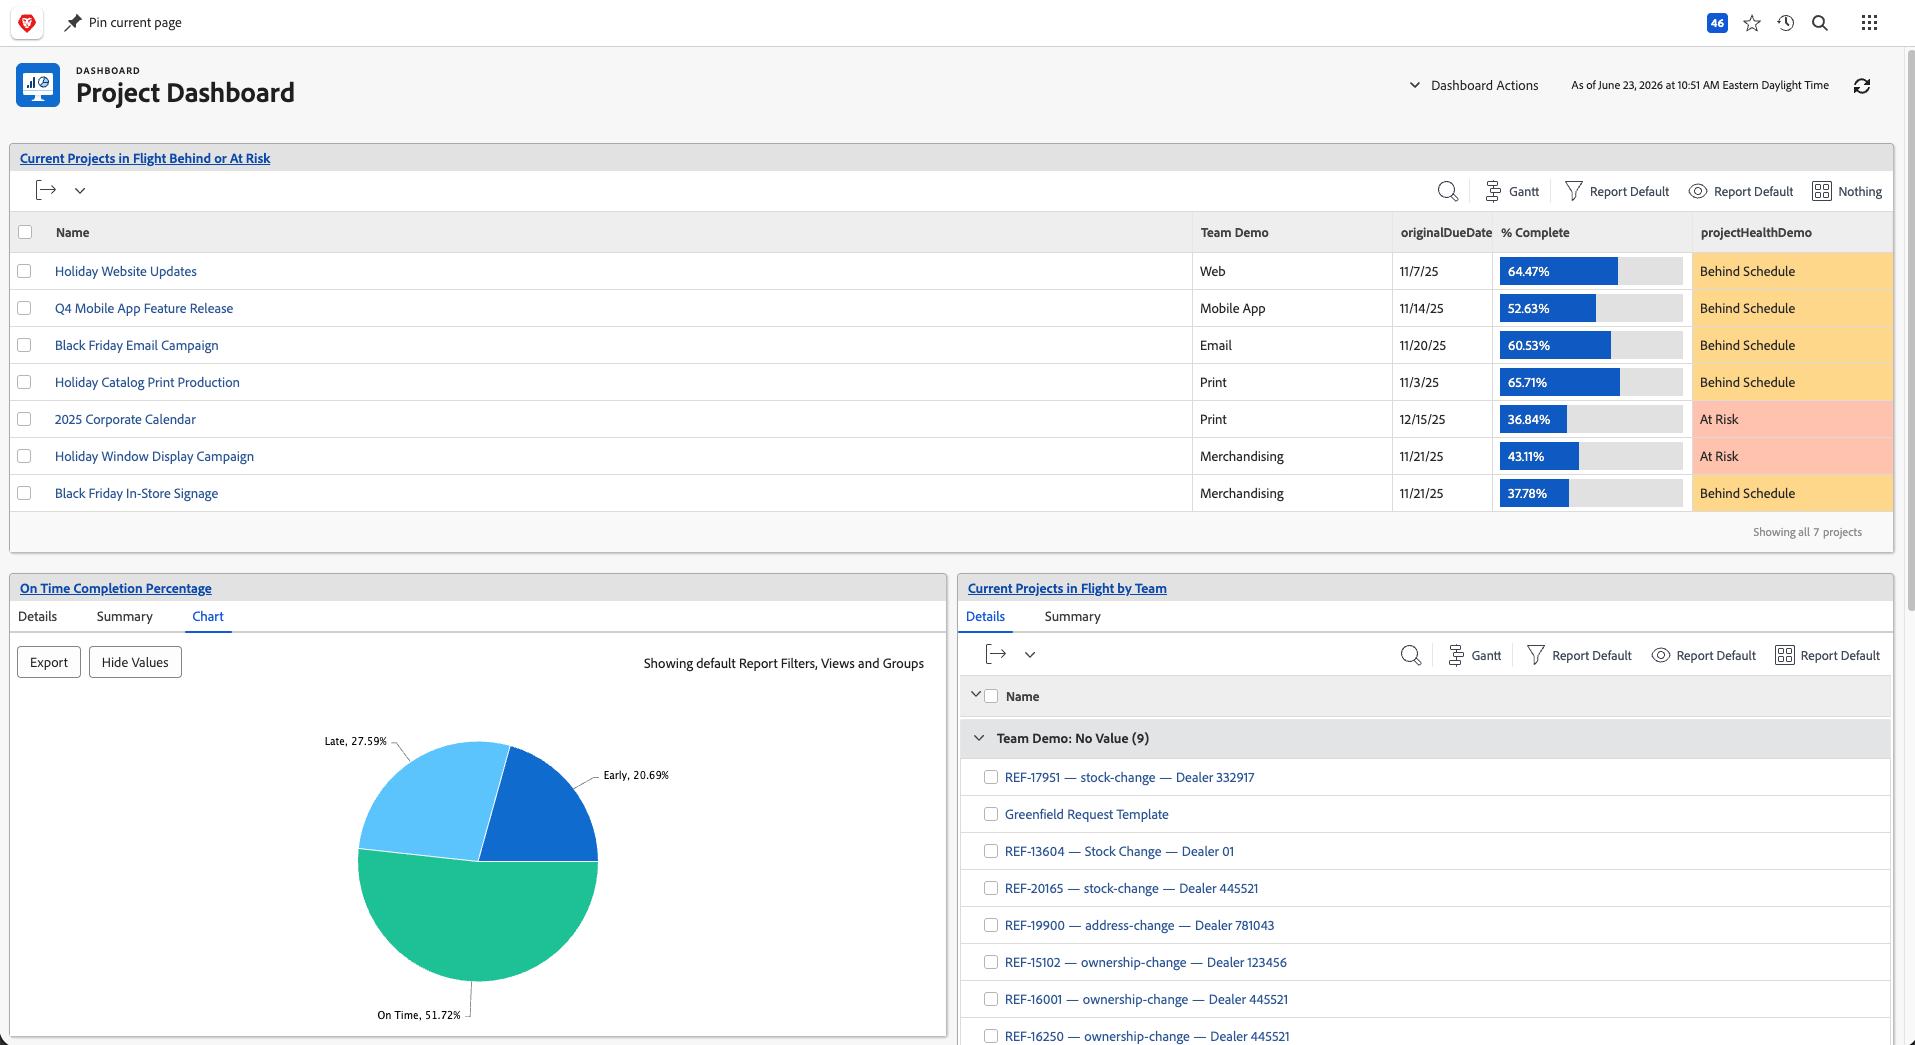
Task: Expand the Dashboard Actions dropdown
Action: coord(1474,85)
